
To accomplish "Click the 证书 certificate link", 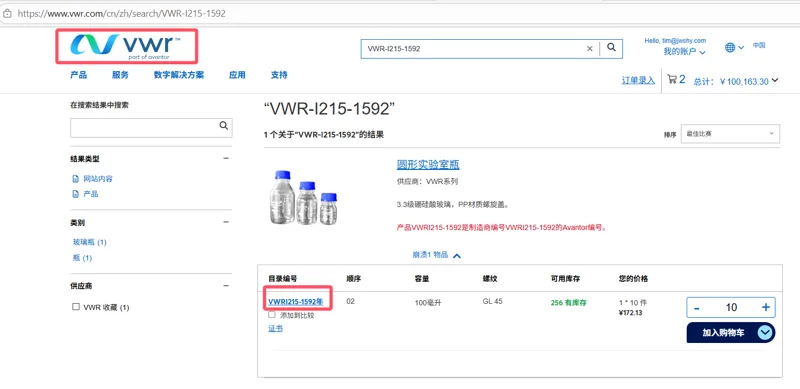I will point(276,329).
